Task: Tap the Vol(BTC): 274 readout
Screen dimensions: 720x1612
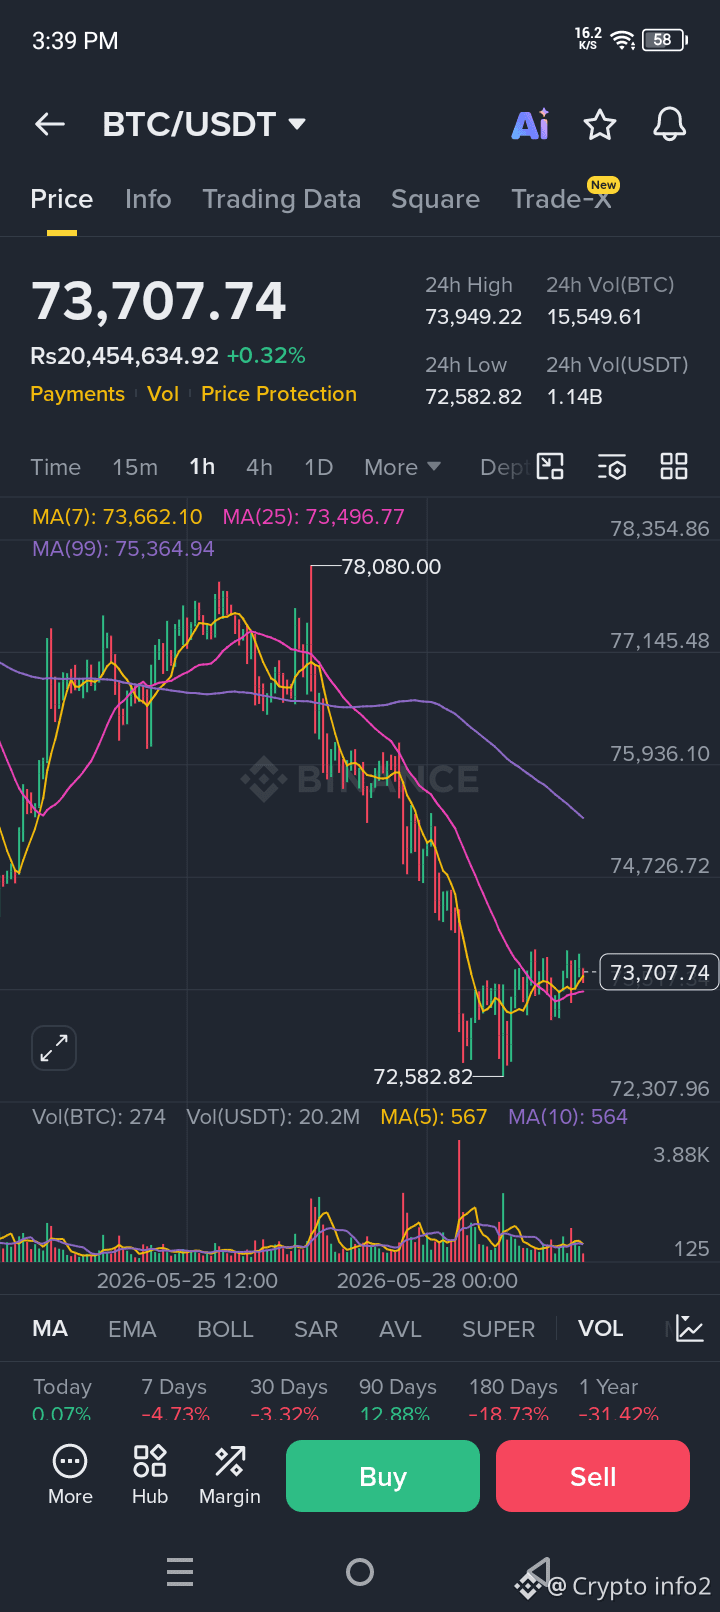Action: 99,1117
